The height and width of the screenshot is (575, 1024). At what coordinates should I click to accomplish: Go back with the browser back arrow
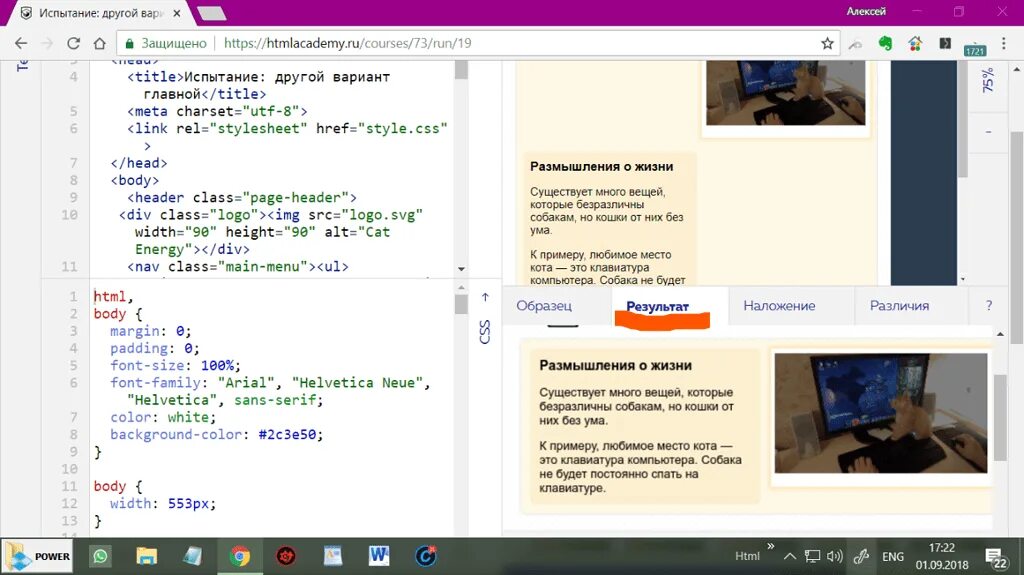21,43
